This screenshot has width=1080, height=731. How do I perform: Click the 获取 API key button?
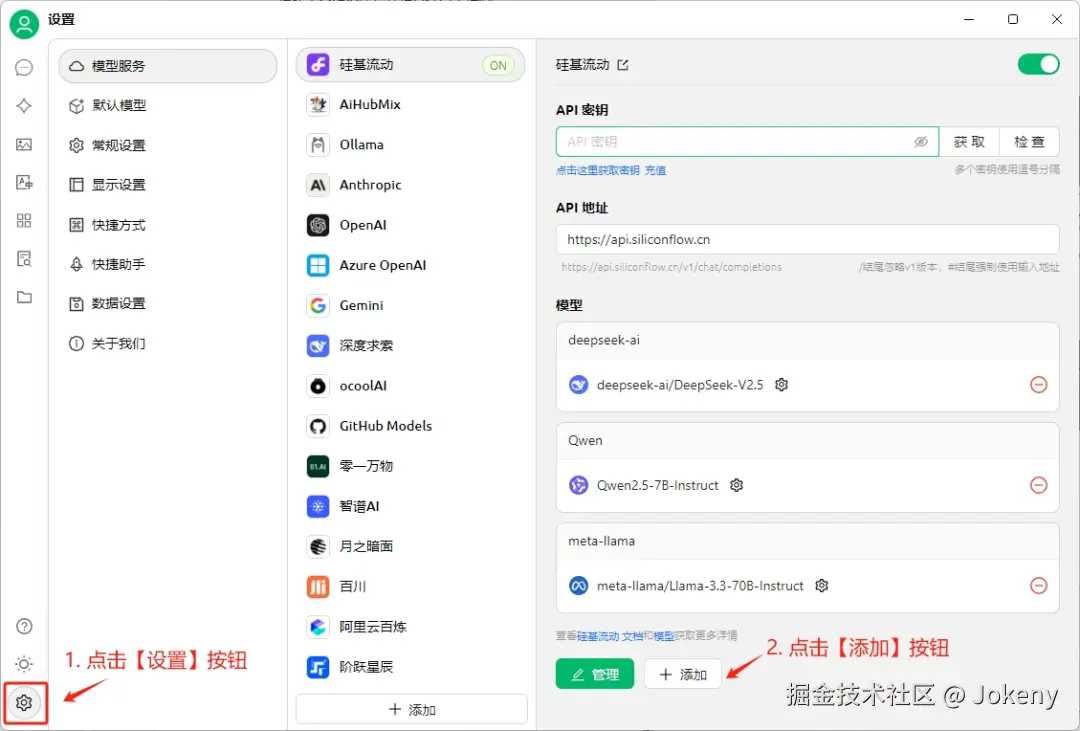pos(969,142)
